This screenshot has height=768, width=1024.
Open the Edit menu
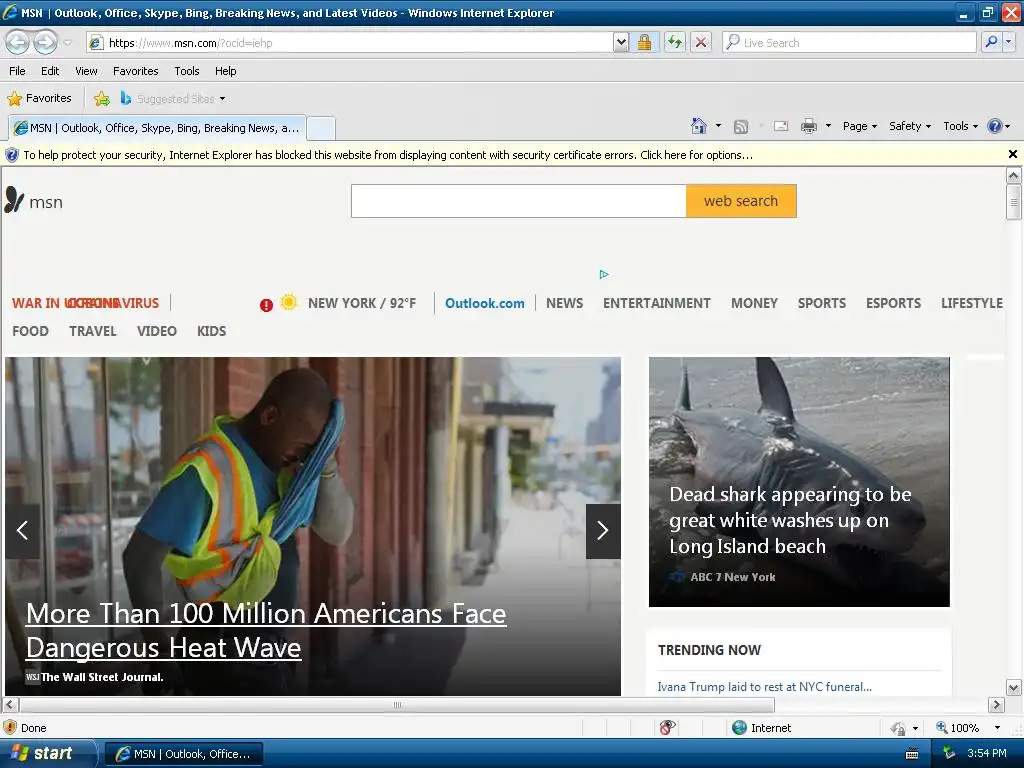point(50,71)
